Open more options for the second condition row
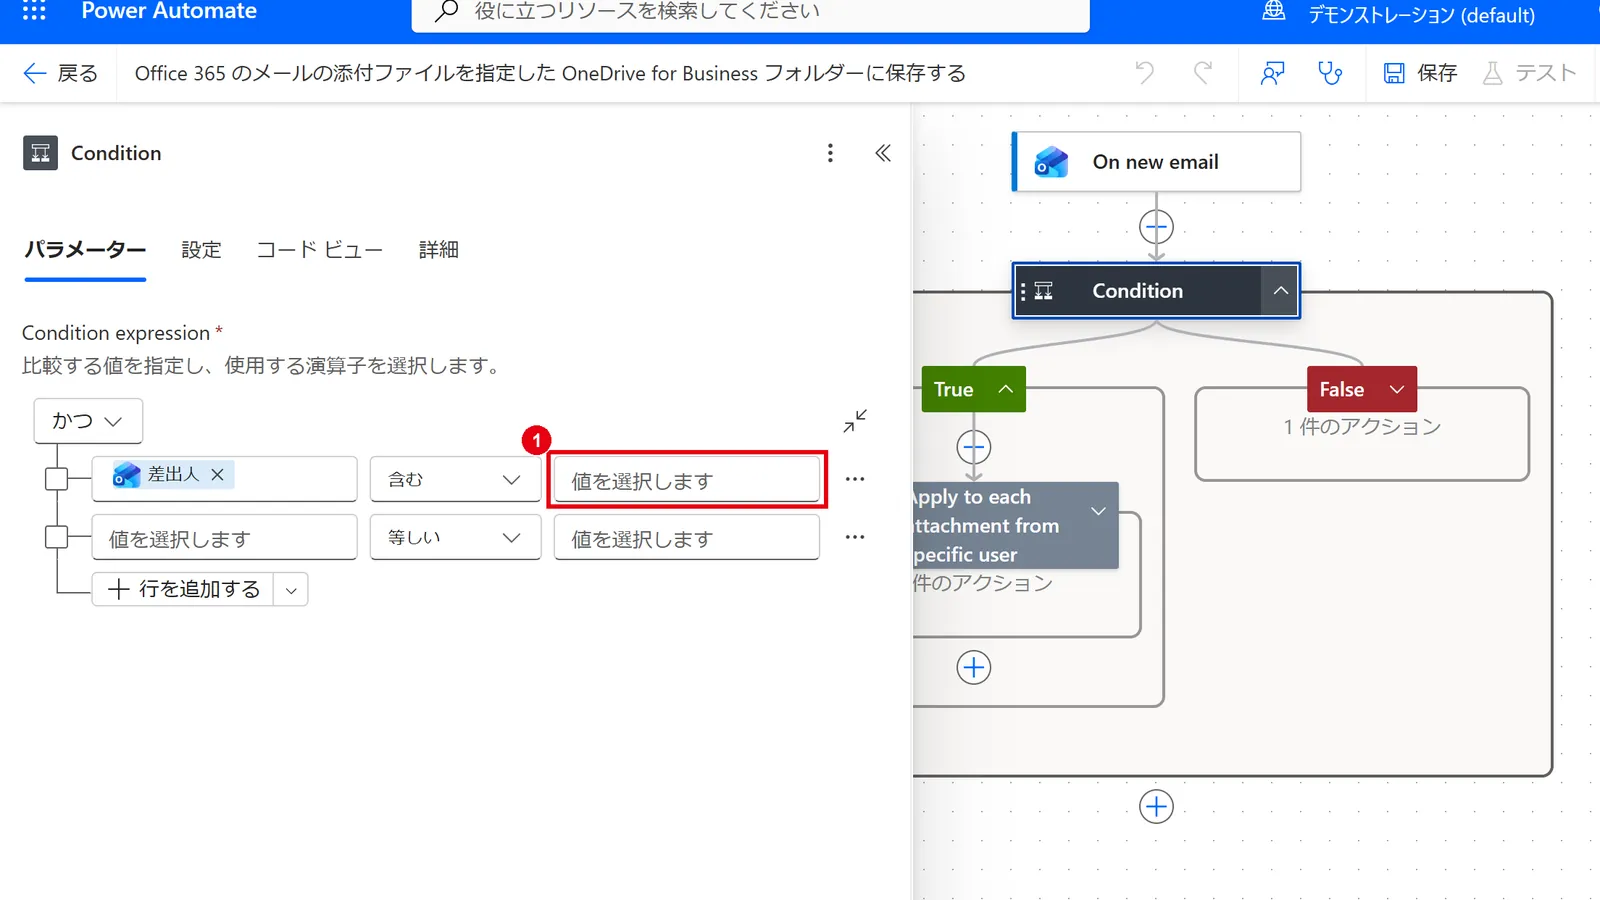This screenshot has height=900, width=1600. [x=855, y=537]
